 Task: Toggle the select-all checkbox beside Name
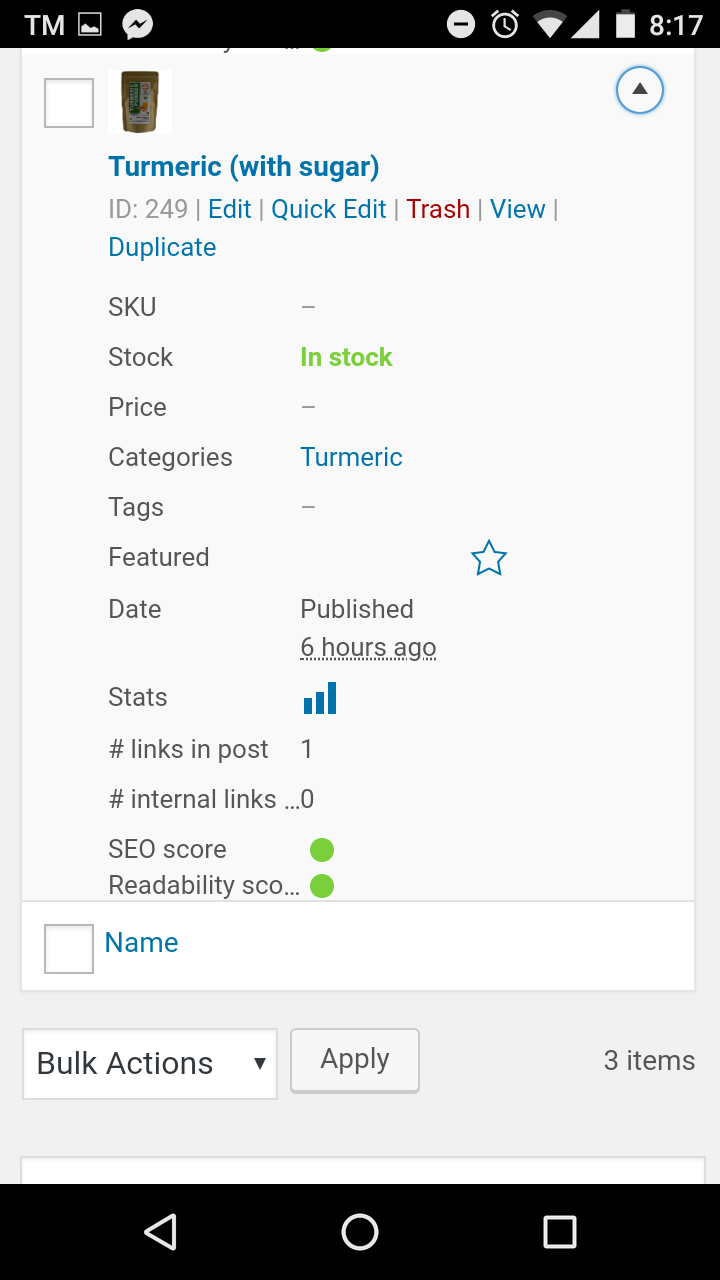(x=69, y=948)
